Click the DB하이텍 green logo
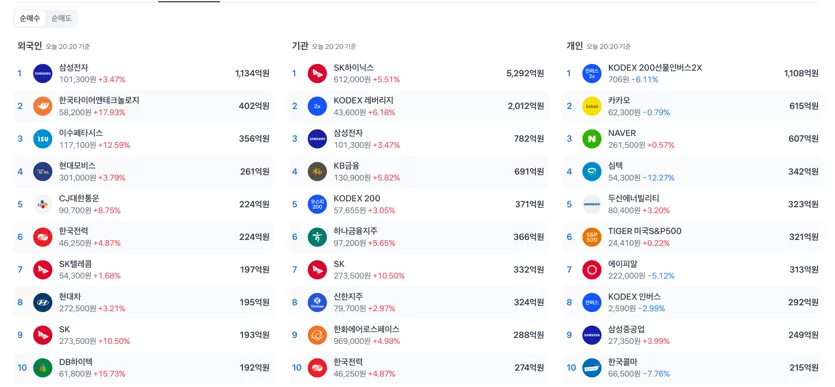The width and height of the screenshot is (835, 387). pyautogui.click(x=43, y=368)
